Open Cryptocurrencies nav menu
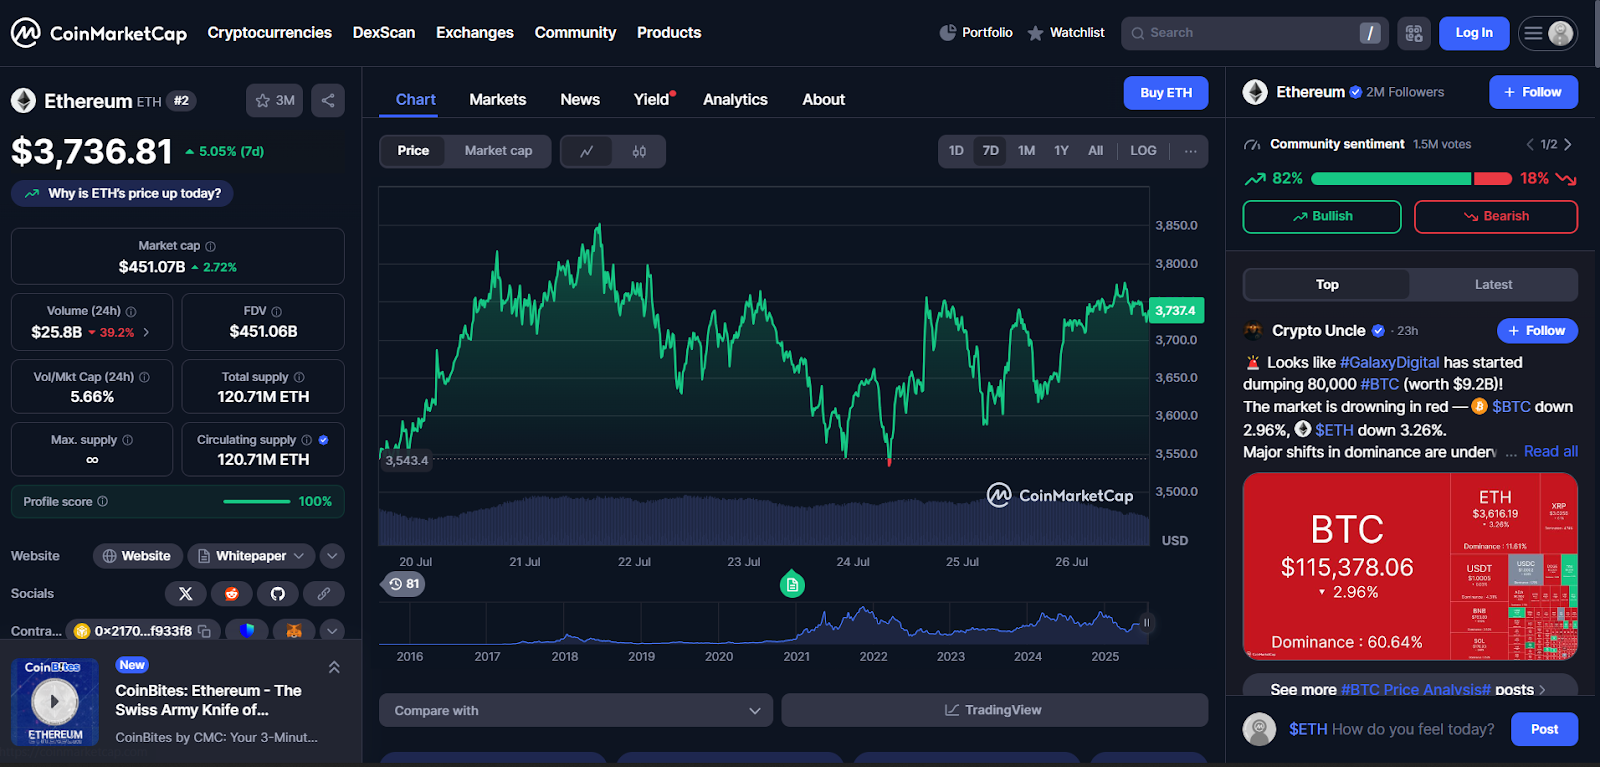 coord(270,33)
